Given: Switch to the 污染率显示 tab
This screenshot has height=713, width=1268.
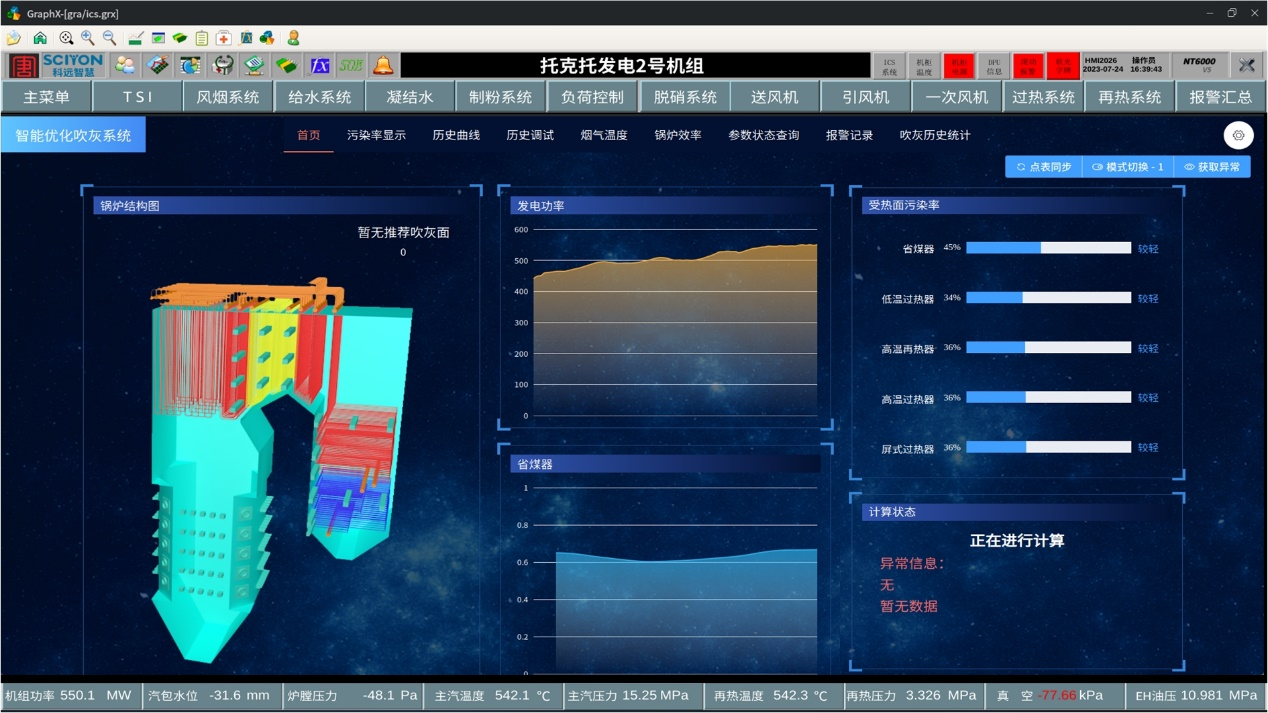Looking at the screenshot, I should click(x=376, y=135).
